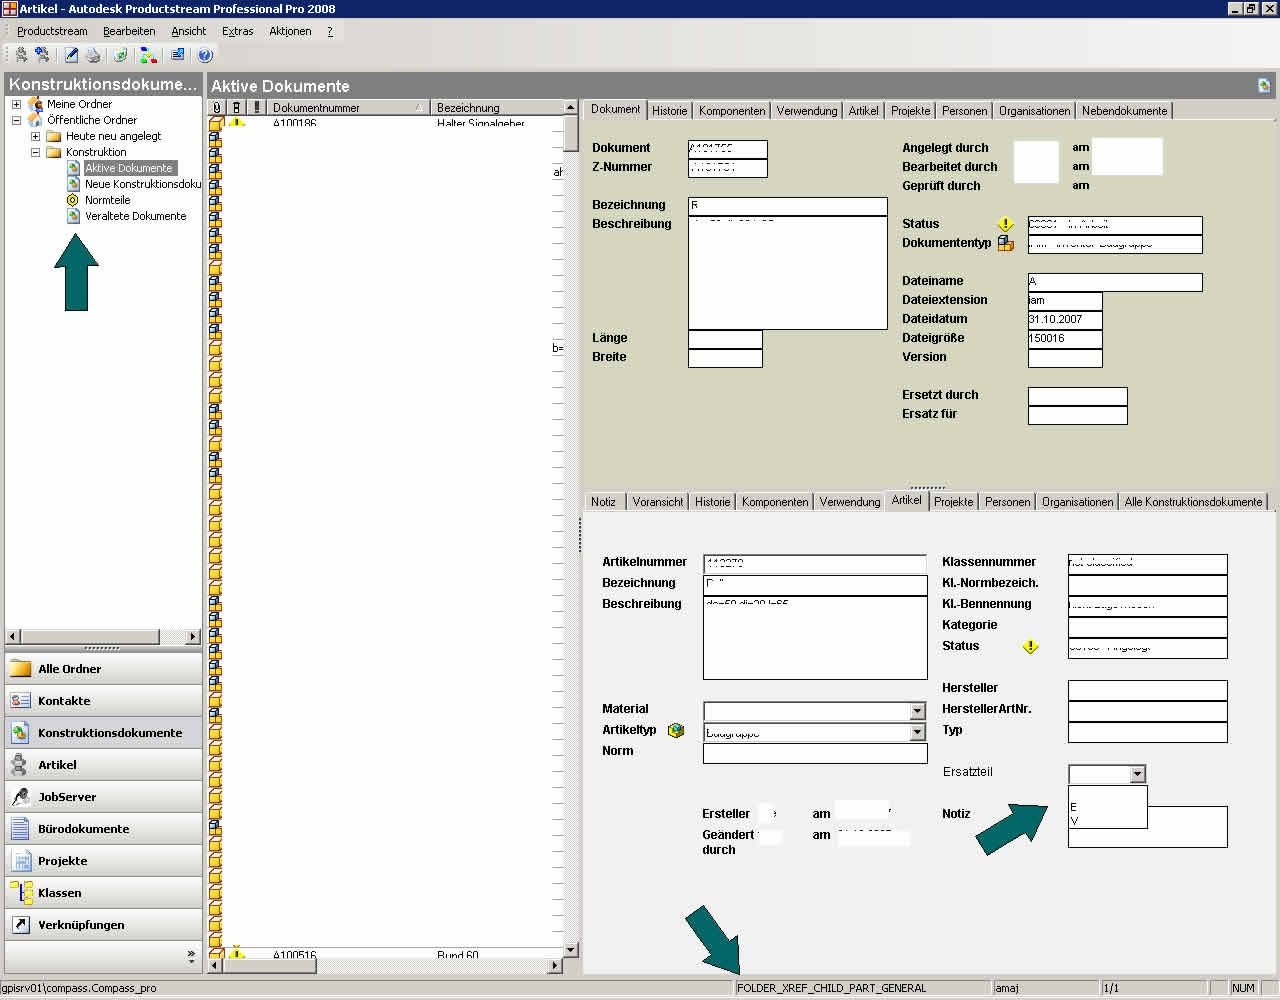This screenshot has width=1280, height=1000.
Task: Open the Kontakte navigation section
Action: click(103, 701)
